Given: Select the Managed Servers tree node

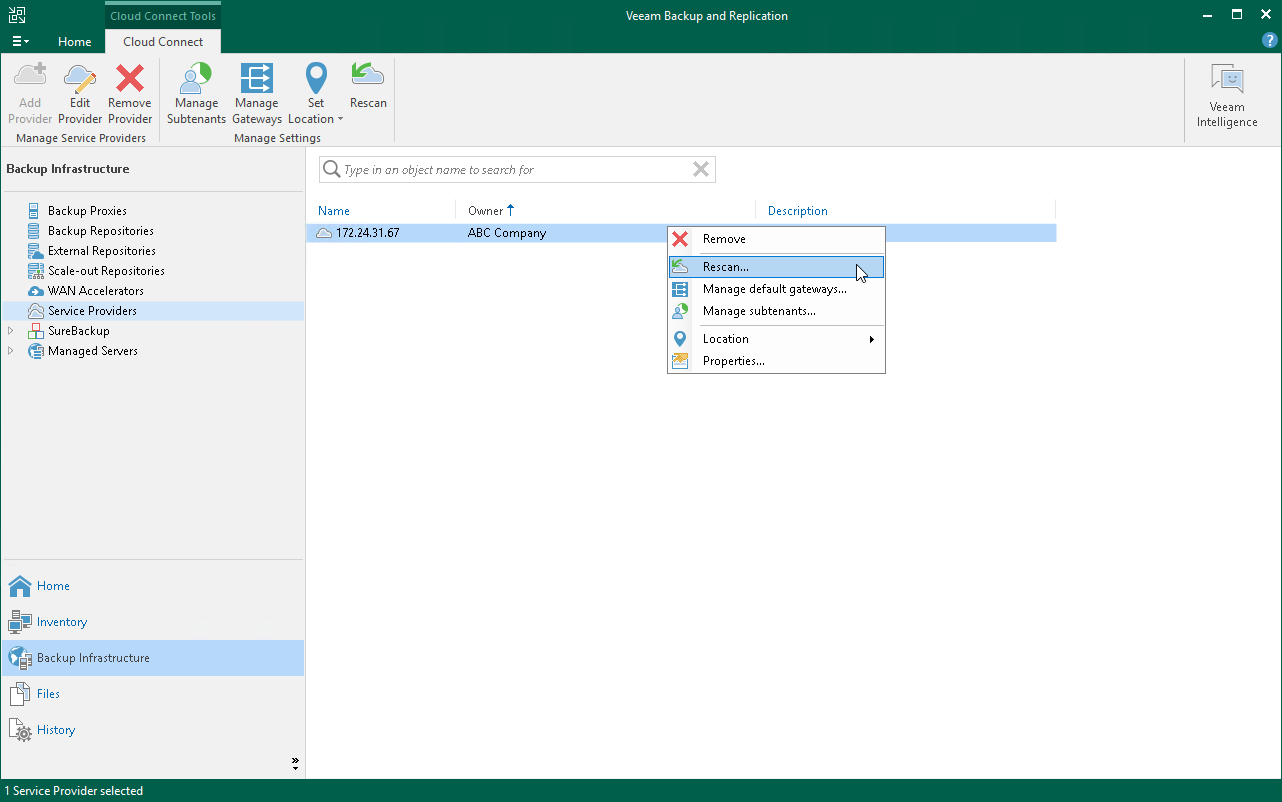Looking at the screenshot, I should click(x=93, y=351).
